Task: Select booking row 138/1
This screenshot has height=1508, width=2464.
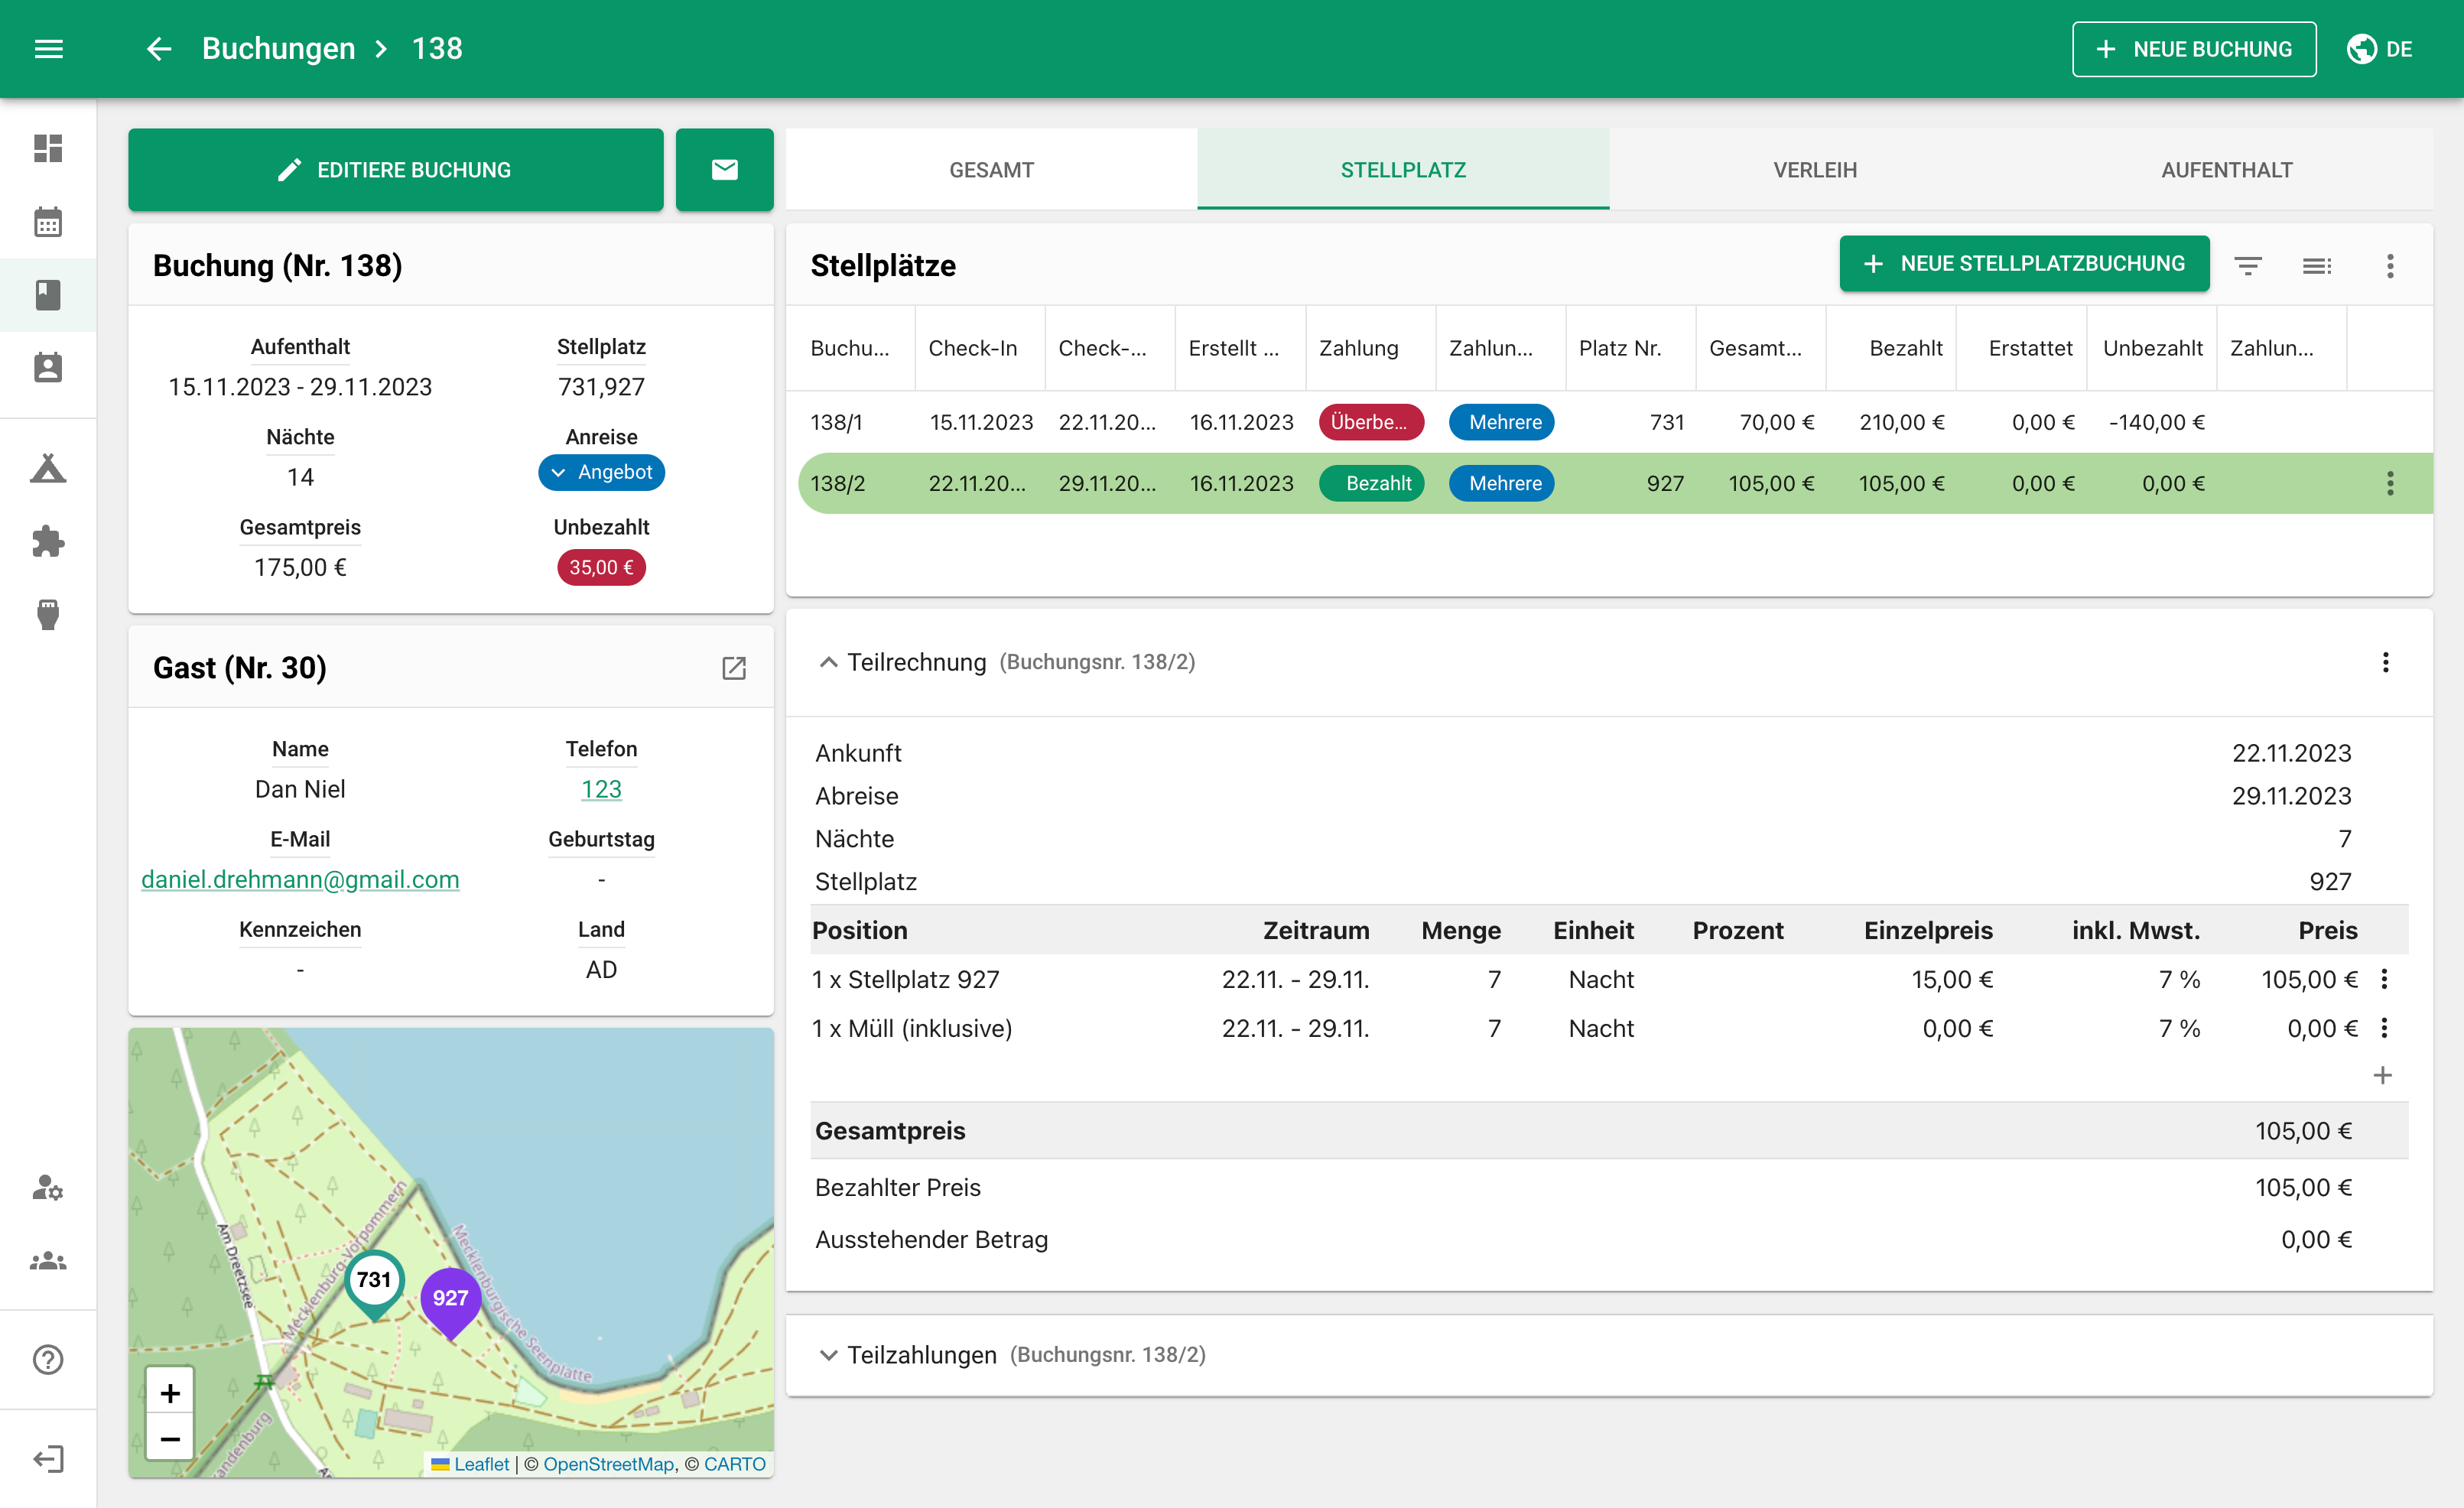Action: 1609,423
